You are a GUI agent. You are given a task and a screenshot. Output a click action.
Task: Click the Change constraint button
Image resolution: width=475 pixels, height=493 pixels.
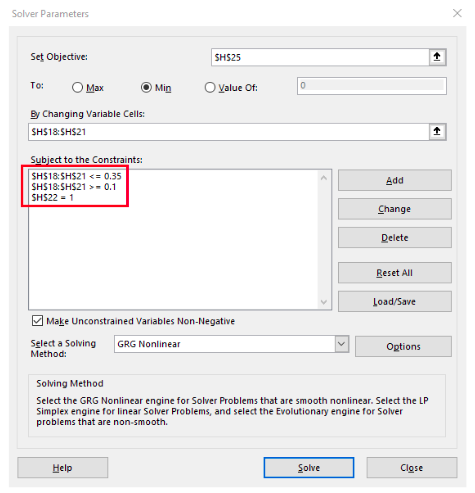(x=395, y=209)
